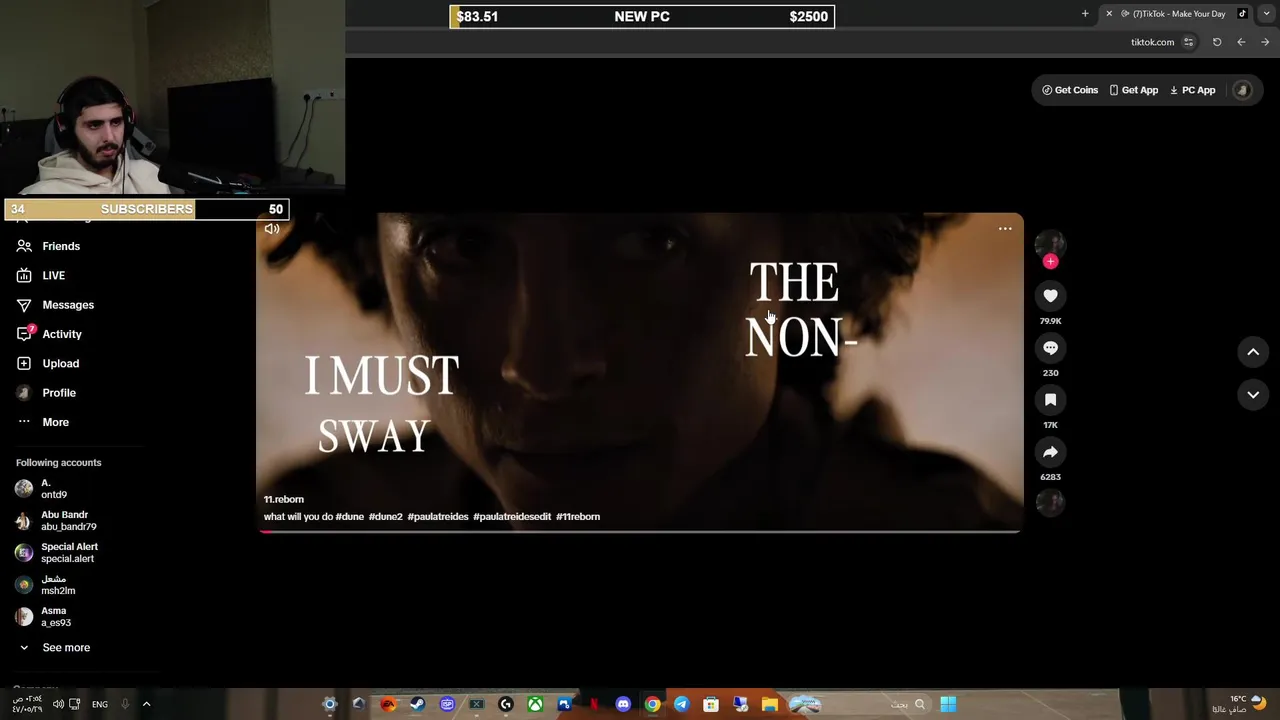Open the #11reborn hashtag
The image size is (1280, 720).
578,517
